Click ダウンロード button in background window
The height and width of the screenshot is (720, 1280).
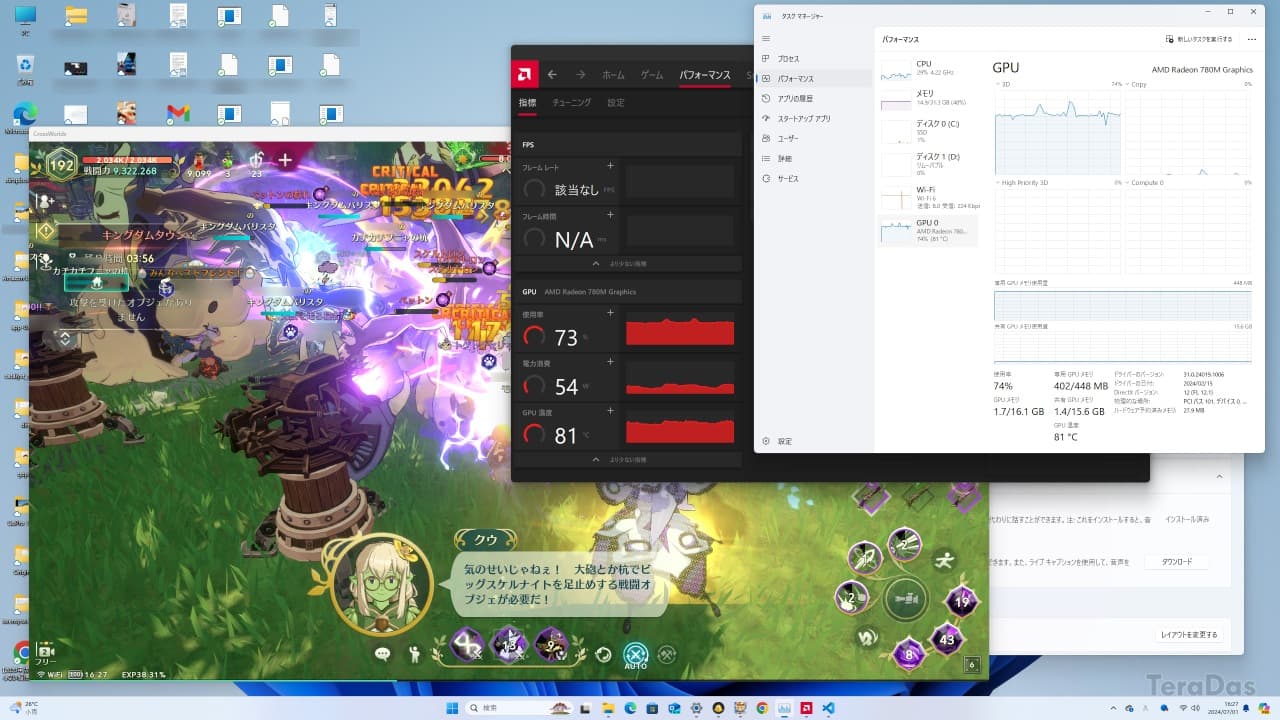pyautogui.click(x=1177, y=562)
